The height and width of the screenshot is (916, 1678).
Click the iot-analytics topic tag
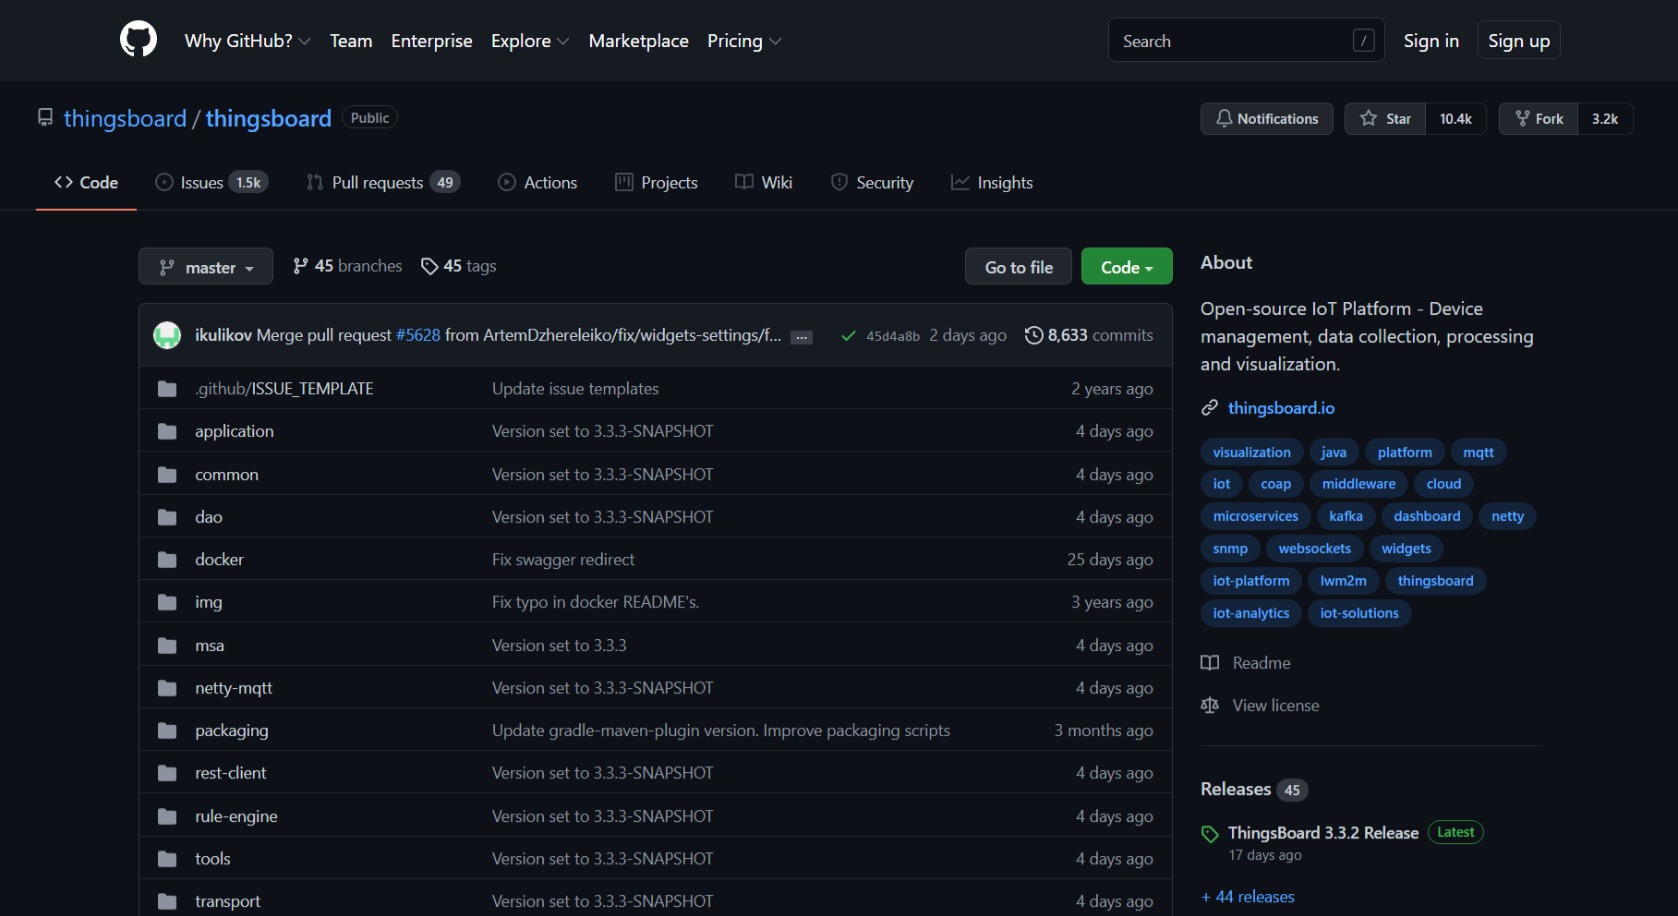[1251, 614]
